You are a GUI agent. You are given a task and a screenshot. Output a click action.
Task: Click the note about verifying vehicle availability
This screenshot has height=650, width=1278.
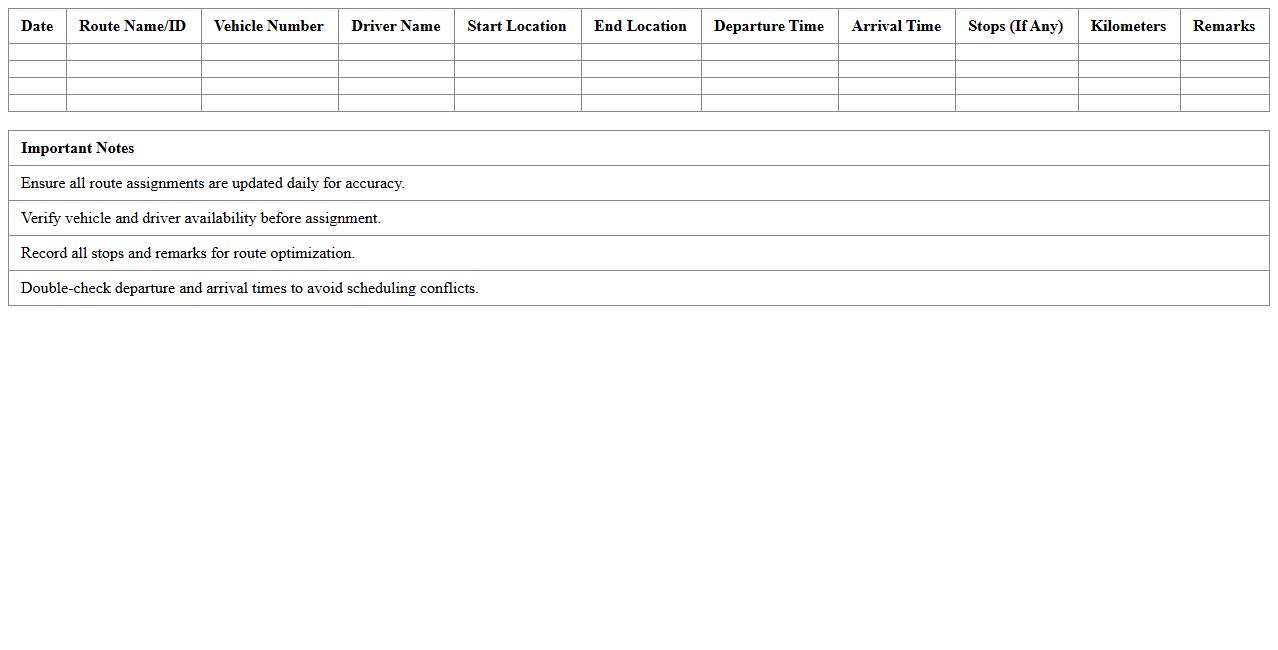pyautogui.click(x=200, y=218)
